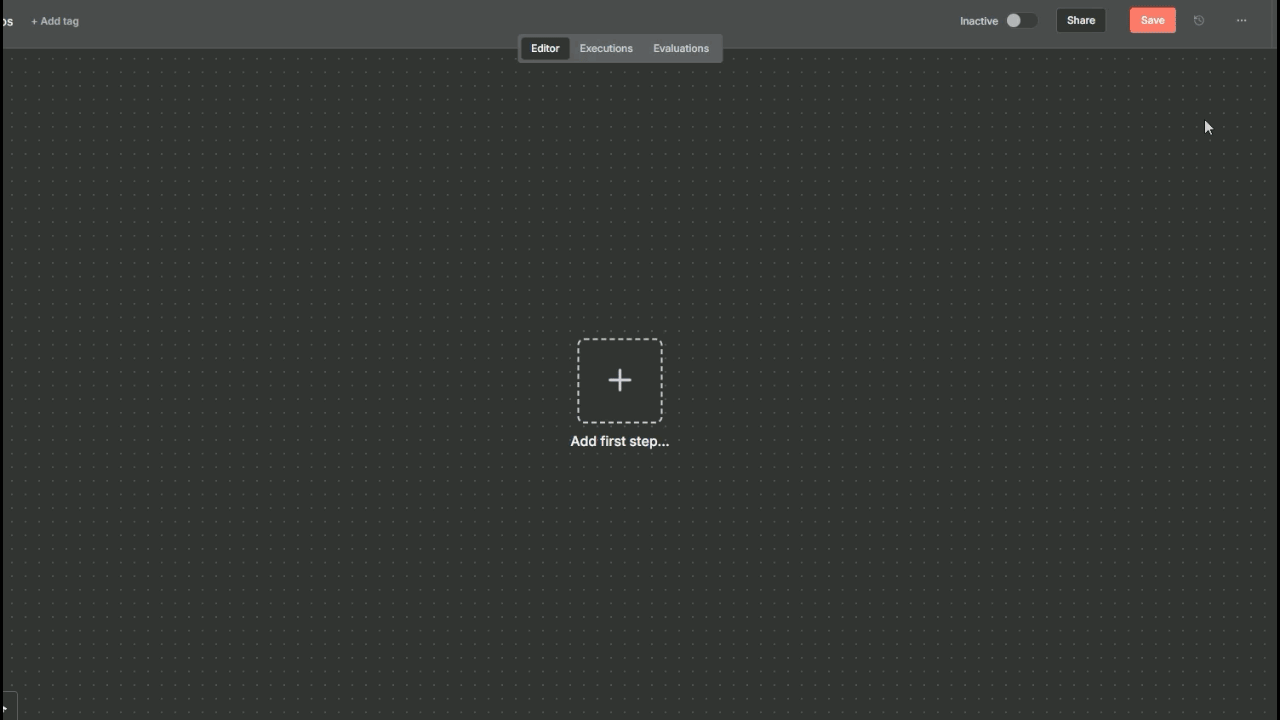
Task: Click the Inactive status label
Action: coord(978,21)
